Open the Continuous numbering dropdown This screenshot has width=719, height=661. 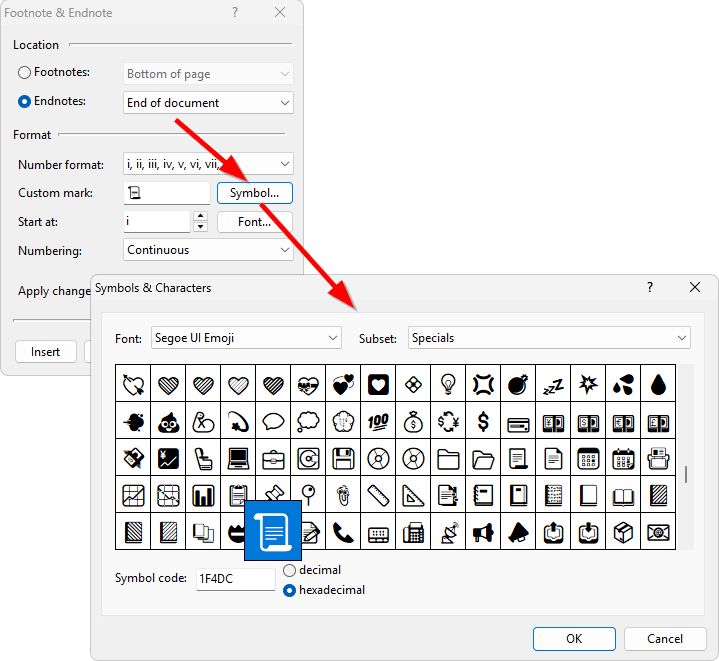click(x=208, y=250)
